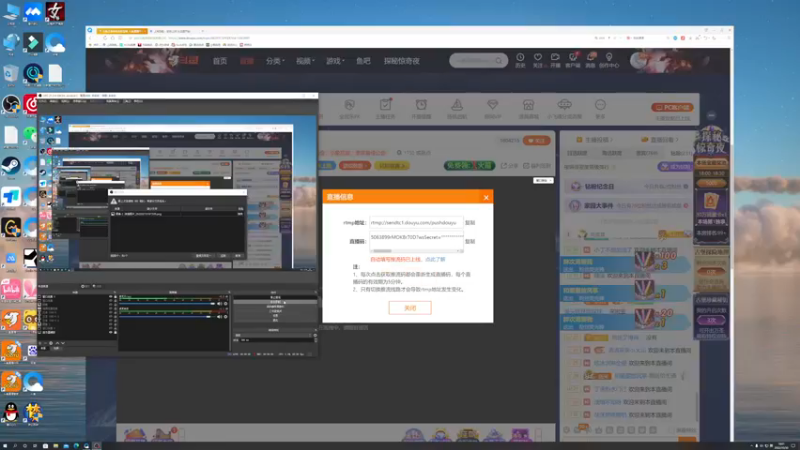800x450 pixels.
Task: Open the 鱼吧 tab in Douyu nav
Action: coord(363,61)
